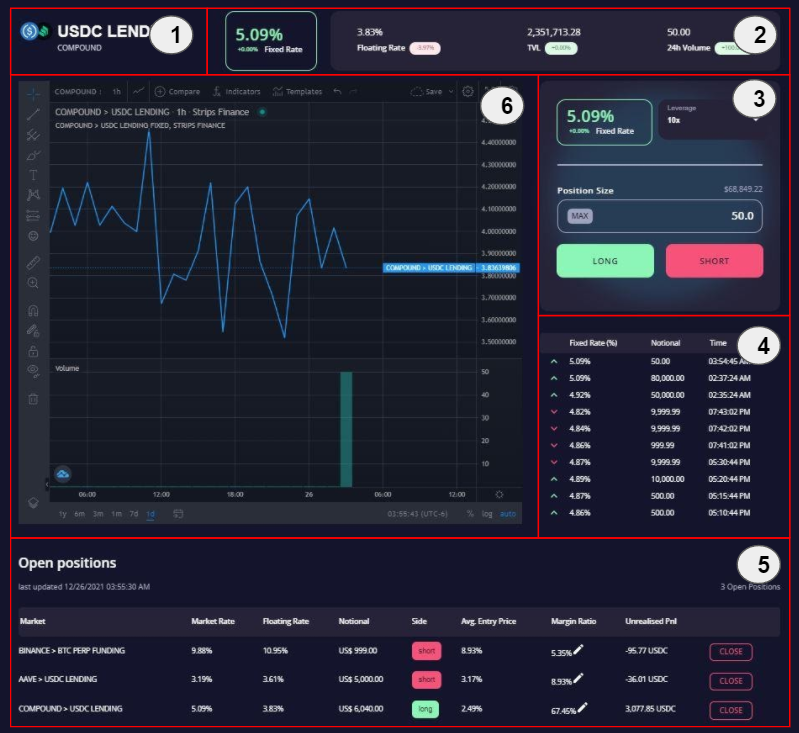799x733 pixels.
Task: Open the 1h interval selector
Action: 117,91
